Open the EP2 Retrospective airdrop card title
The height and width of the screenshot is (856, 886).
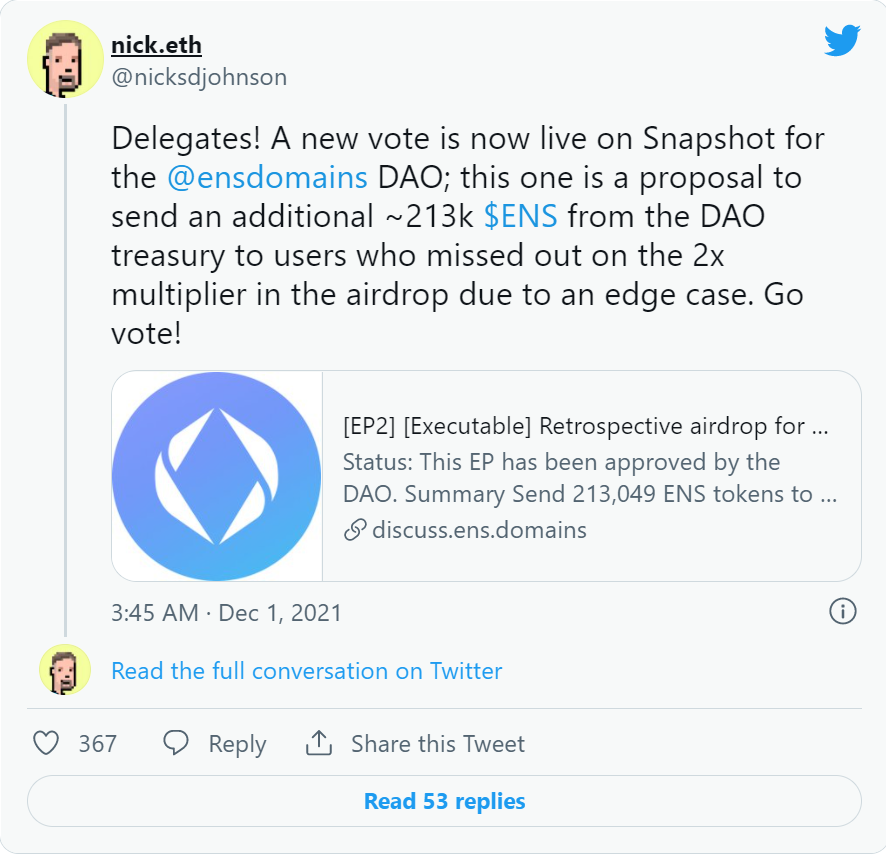585,426
